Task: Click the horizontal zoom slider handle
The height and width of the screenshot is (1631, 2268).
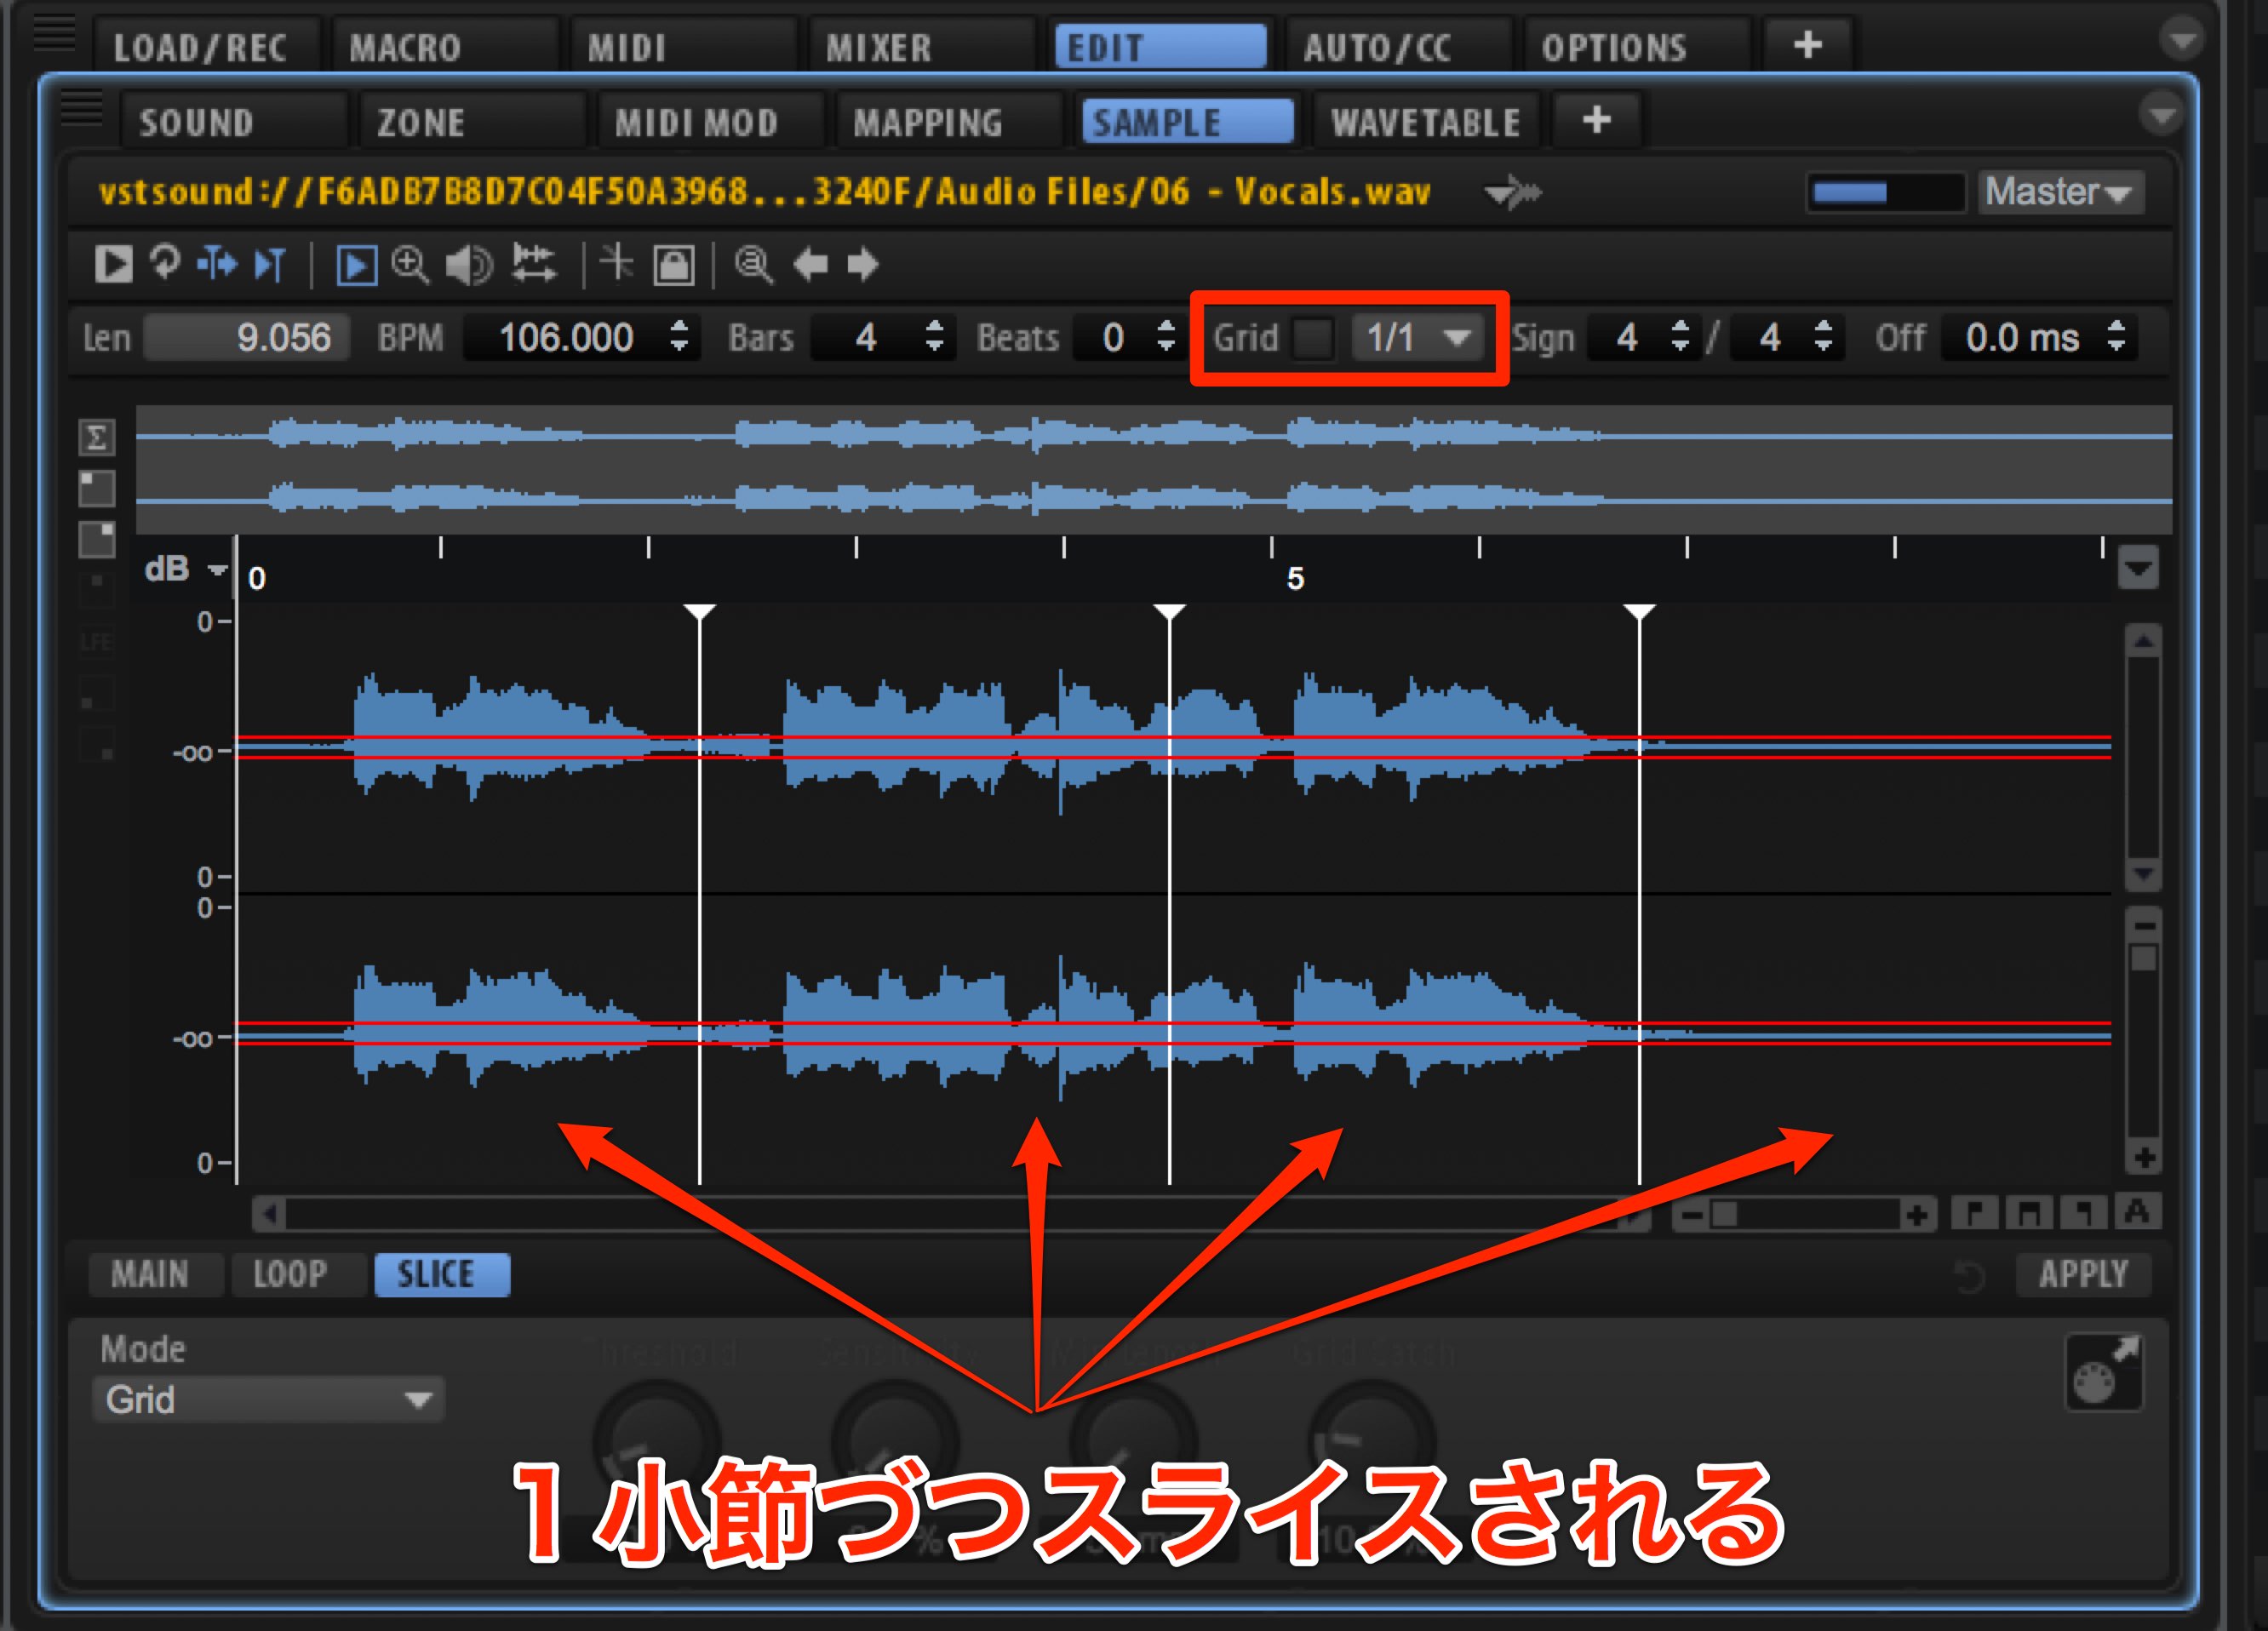Action: (x=1724, y=1215)
